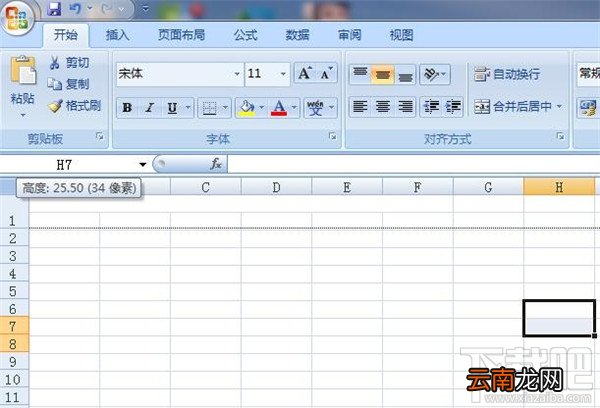600x408 pixels.
Task: Expand the 合并后居中 dropdown arrow
Action: pyautogui.click(x=559, y=106)
